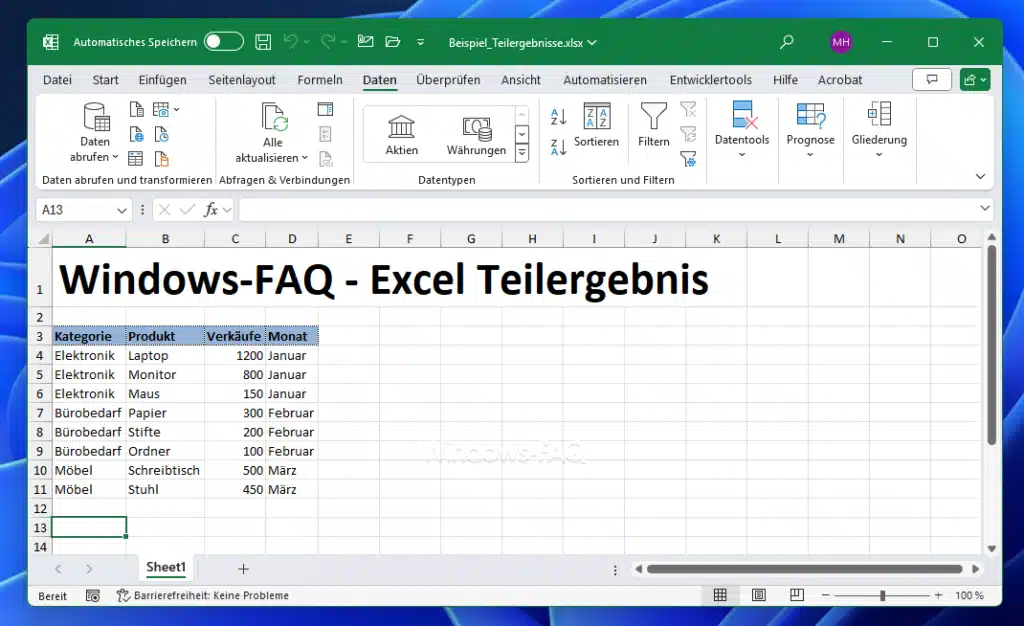The width and height of the screenshot is (1024, 626).
Task: Open the Name Box dropdown arrow
Action: [x=121, y=210]
